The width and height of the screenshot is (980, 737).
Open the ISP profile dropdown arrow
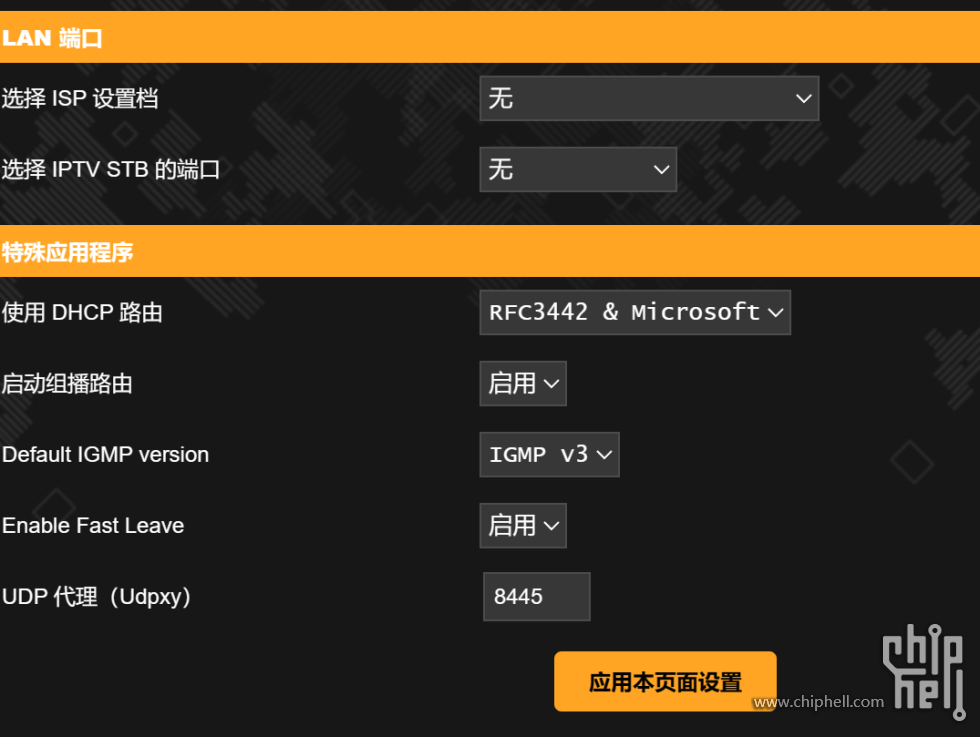[x=803, y=98]
